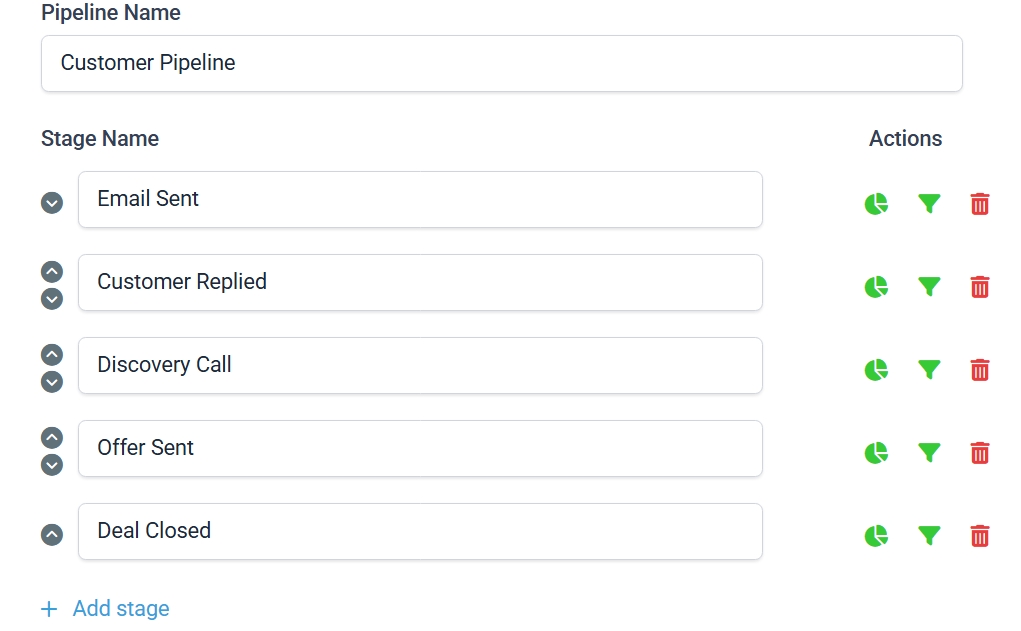Screen dimensions: 1021x631
Task: Click pie chart icon for Customer Replied stage
Action: point(876,287)
